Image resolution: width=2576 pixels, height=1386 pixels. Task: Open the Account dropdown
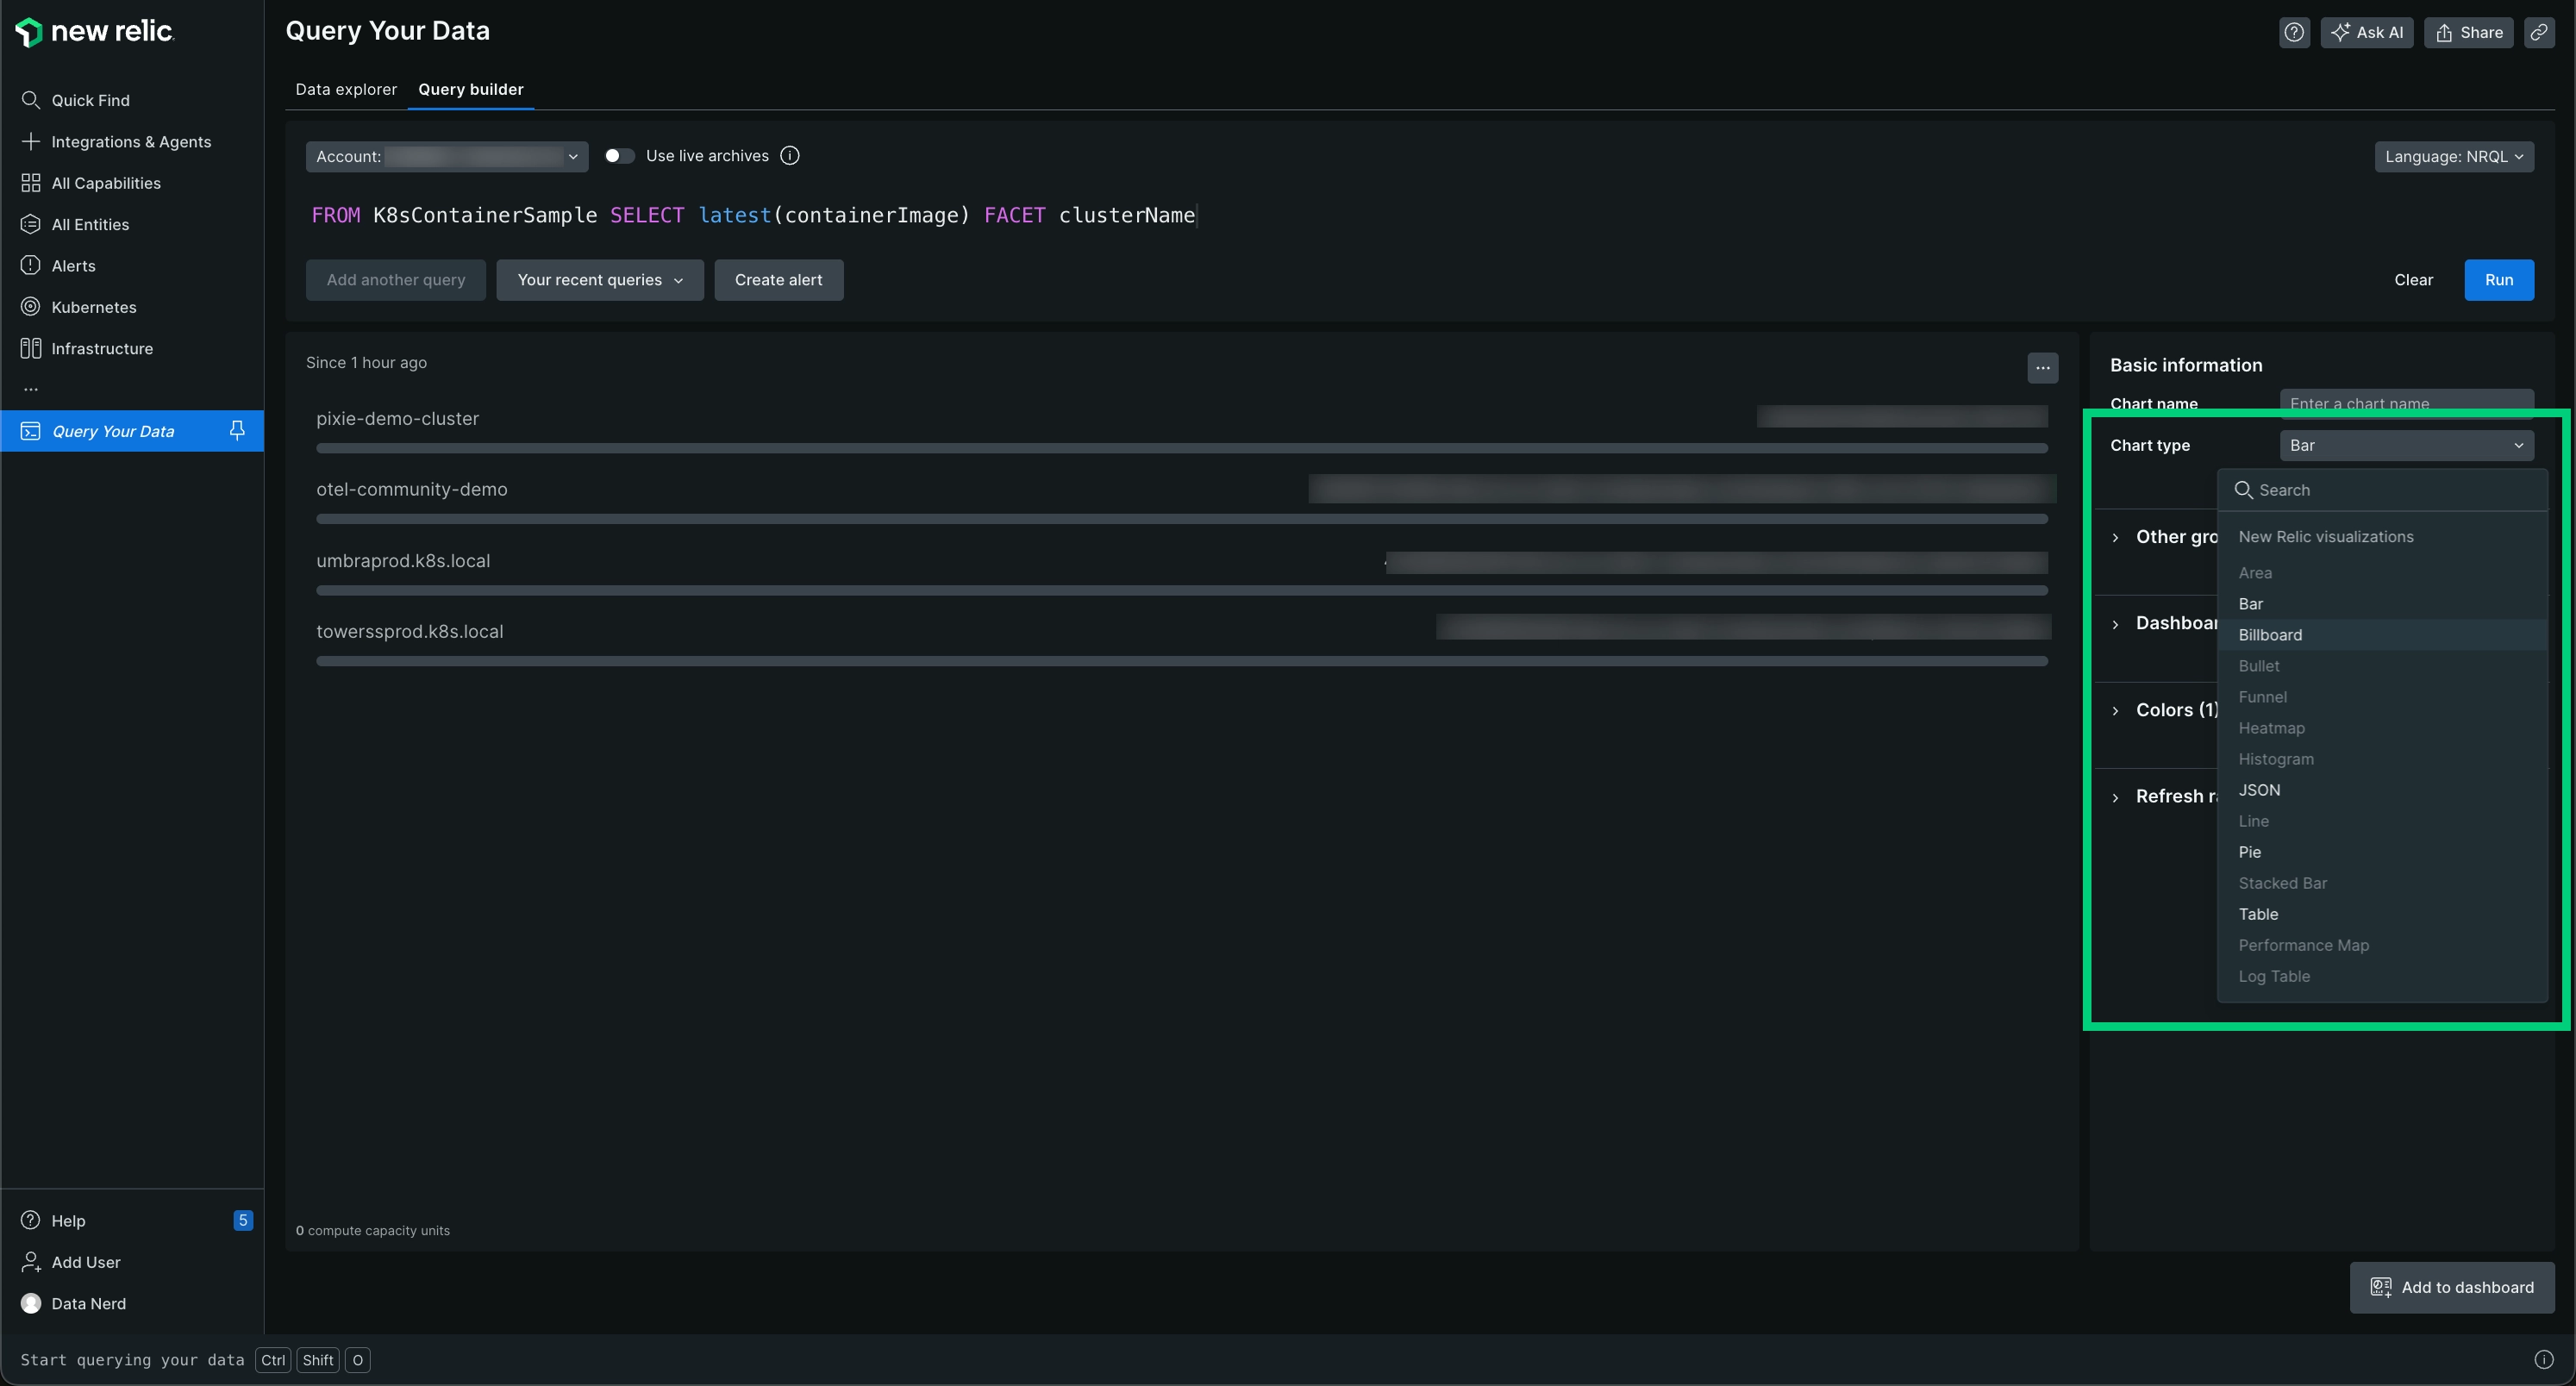[x=447, y=156]
